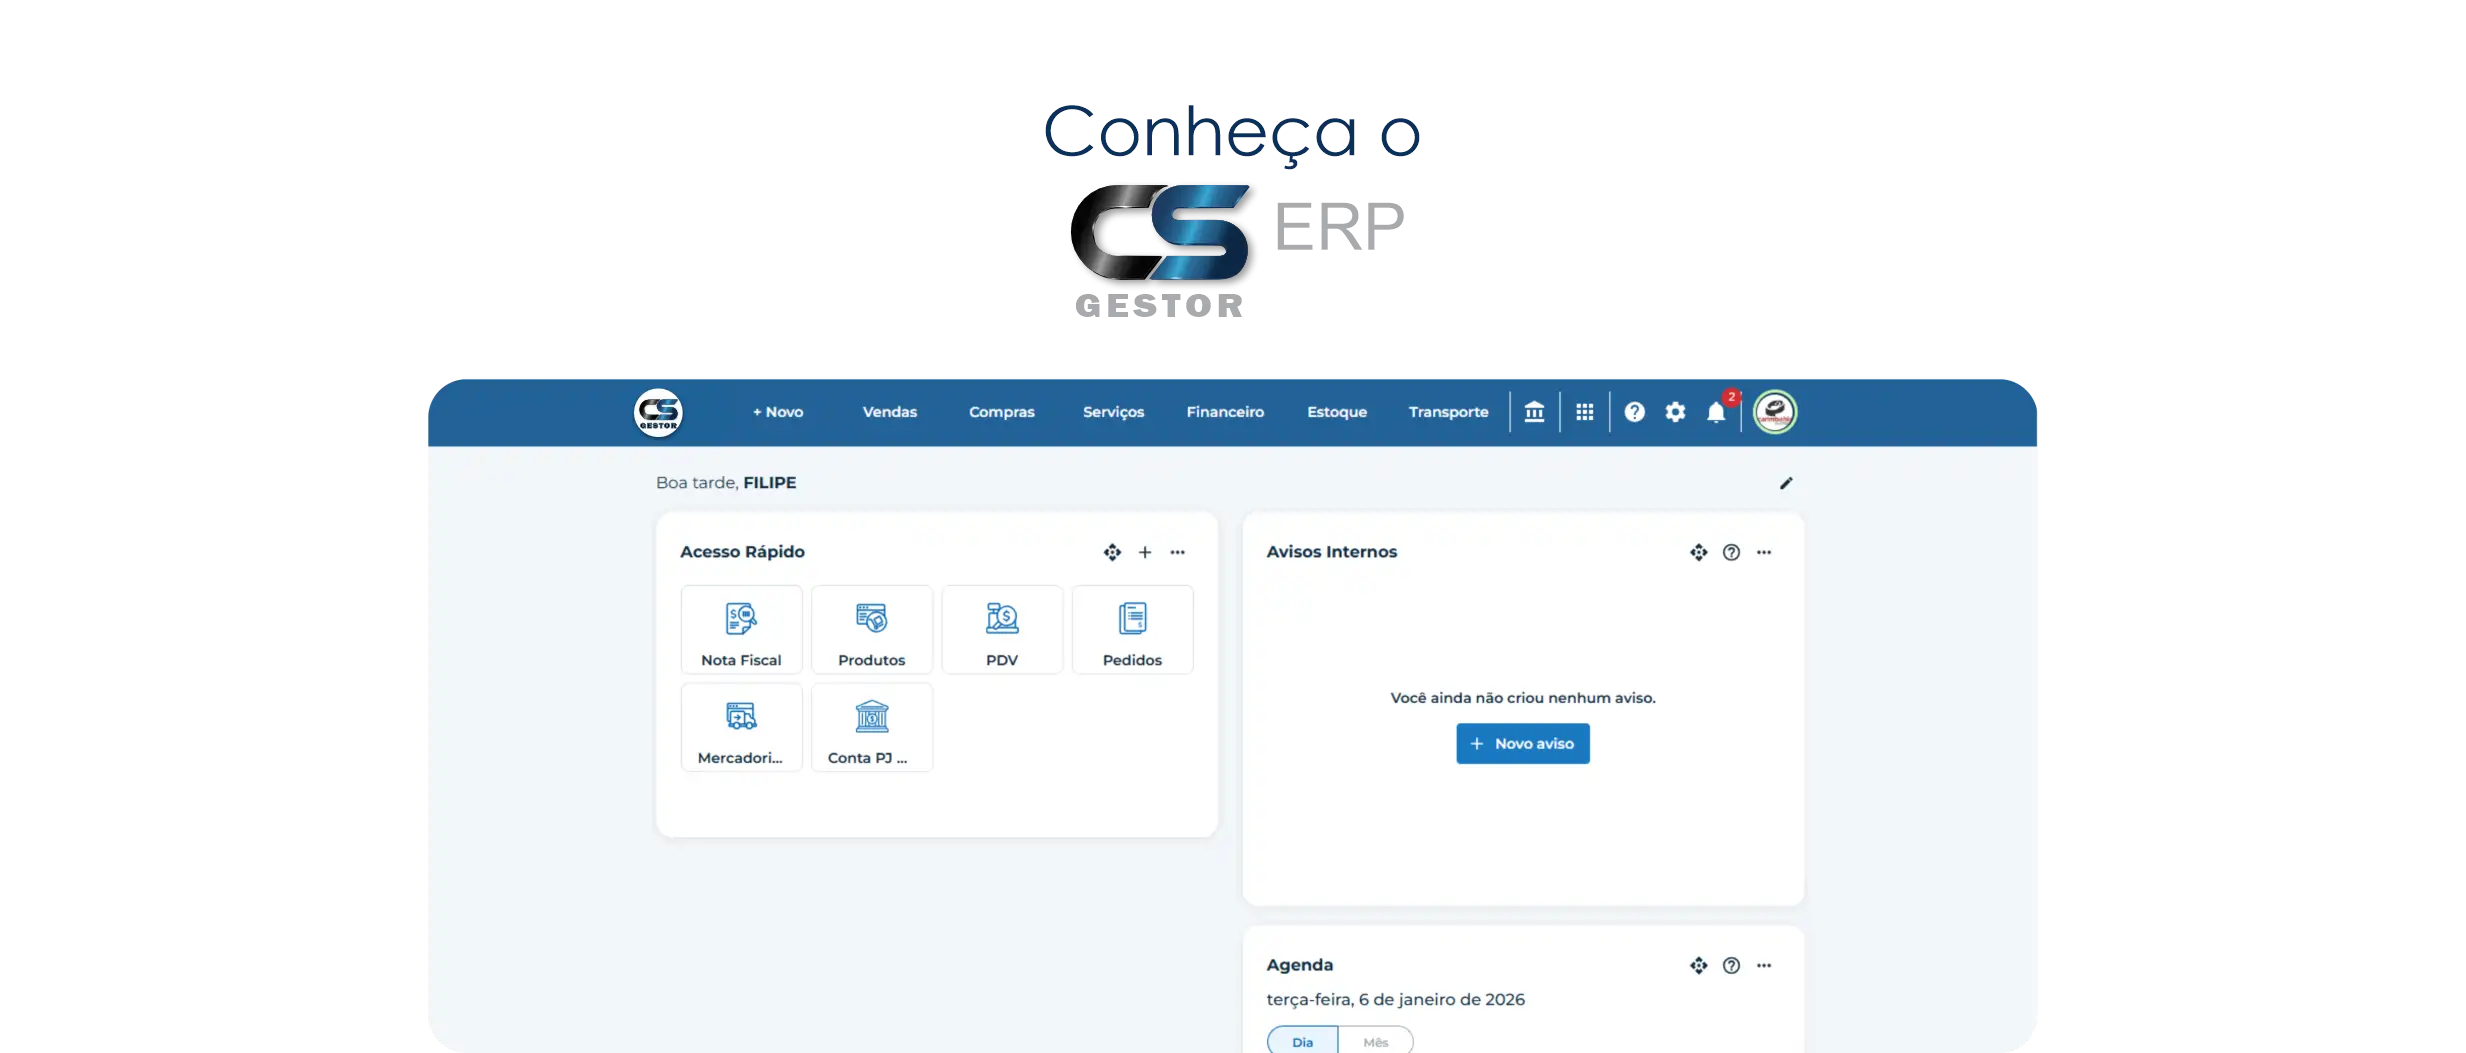This screenshot has height=1053, width=2466.
Task: Switch Agenda to Mês view
Action: coord(1375,1041)
